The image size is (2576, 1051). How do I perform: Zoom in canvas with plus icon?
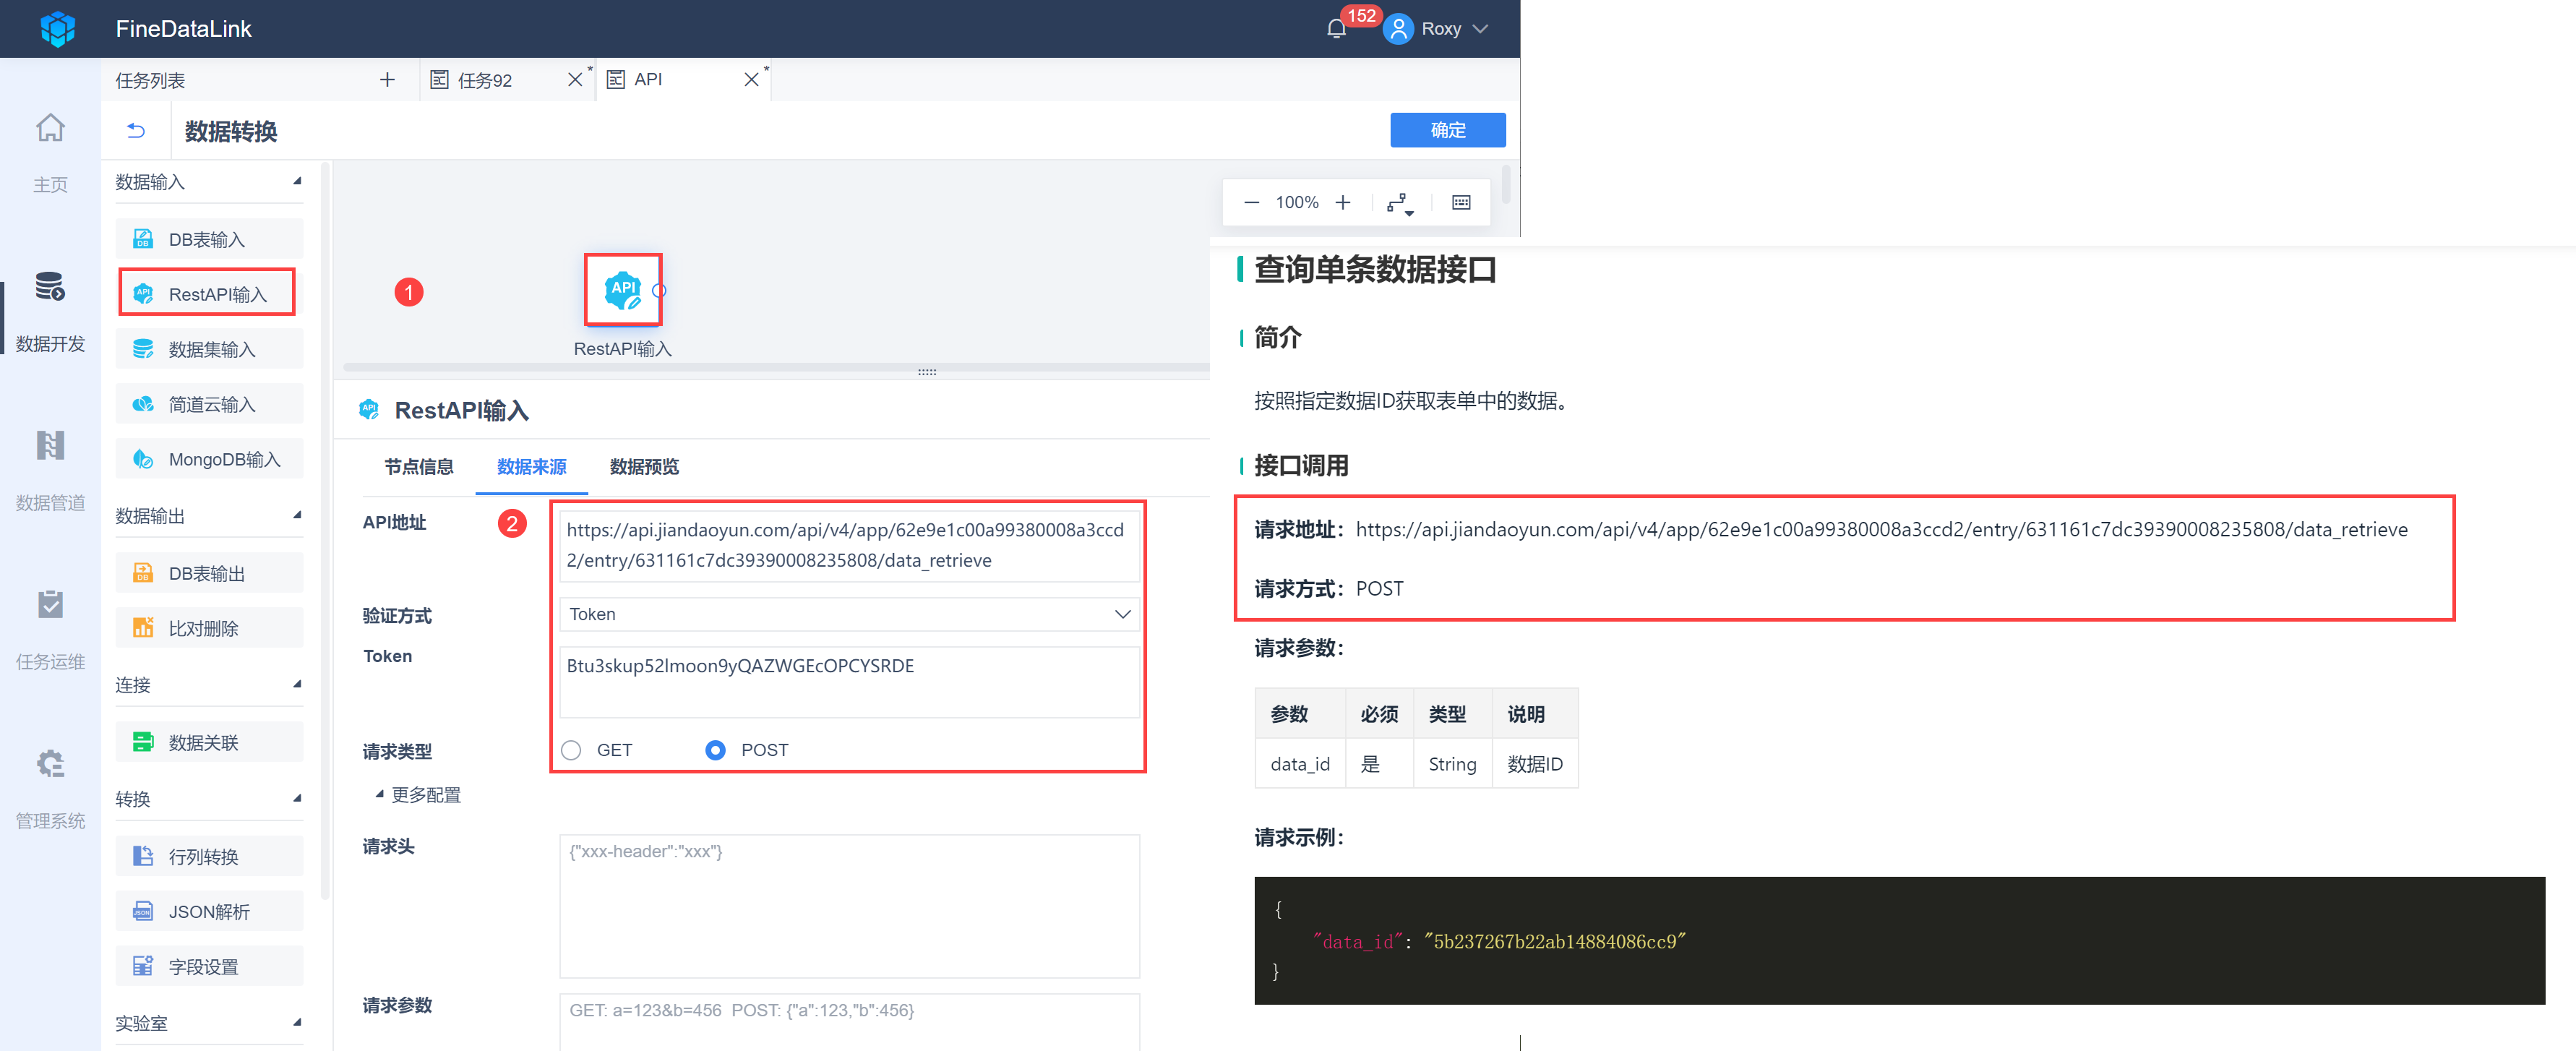coord(1343,202)
